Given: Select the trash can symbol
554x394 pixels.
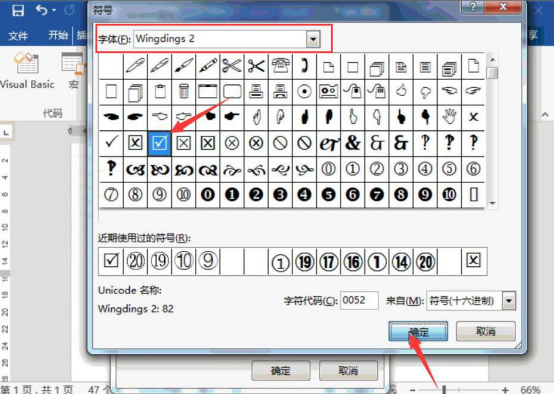Looking at the screenshot, I should pyautogui.click(x=184, y=92).
